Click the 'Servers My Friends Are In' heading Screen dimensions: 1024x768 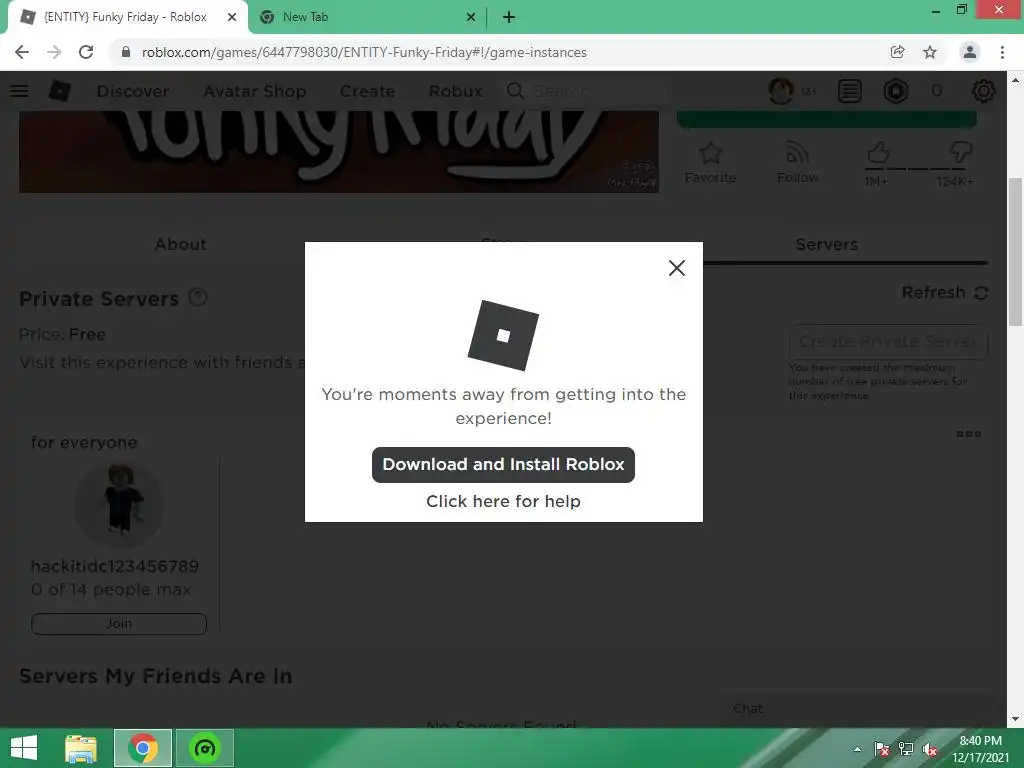(x=155, y=676)
